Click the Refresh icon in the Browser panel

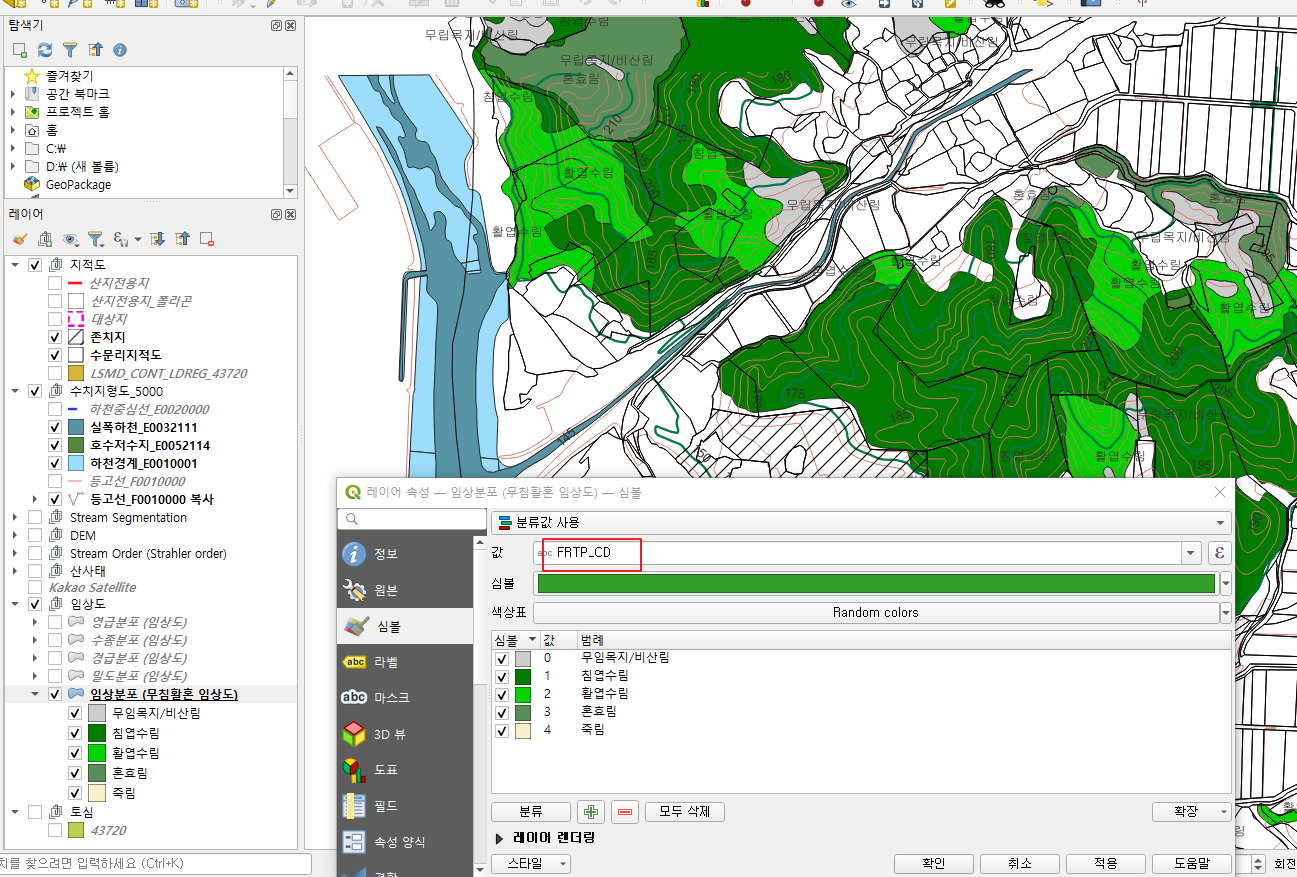point(43,49)
